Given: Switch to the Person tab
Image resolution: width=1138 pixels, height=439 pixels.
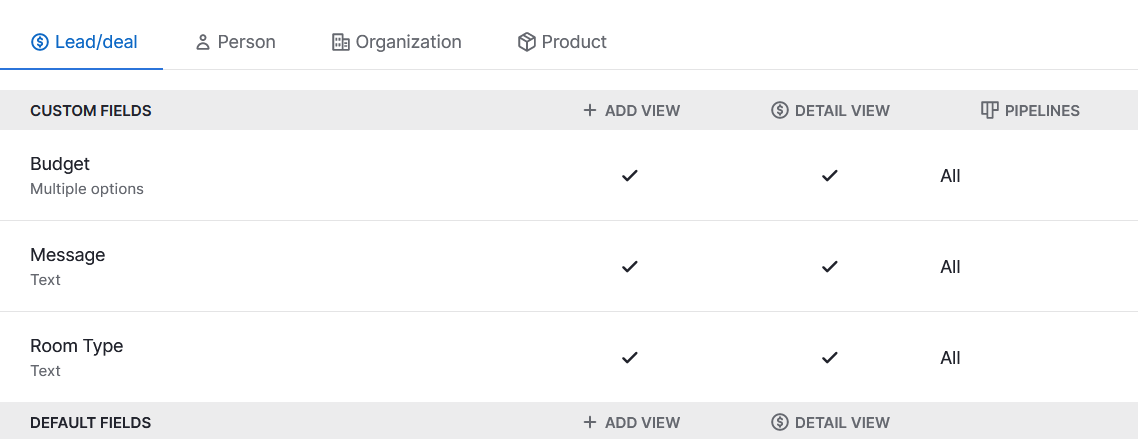Looking at the screenshot, I should (x=235, y=42).
